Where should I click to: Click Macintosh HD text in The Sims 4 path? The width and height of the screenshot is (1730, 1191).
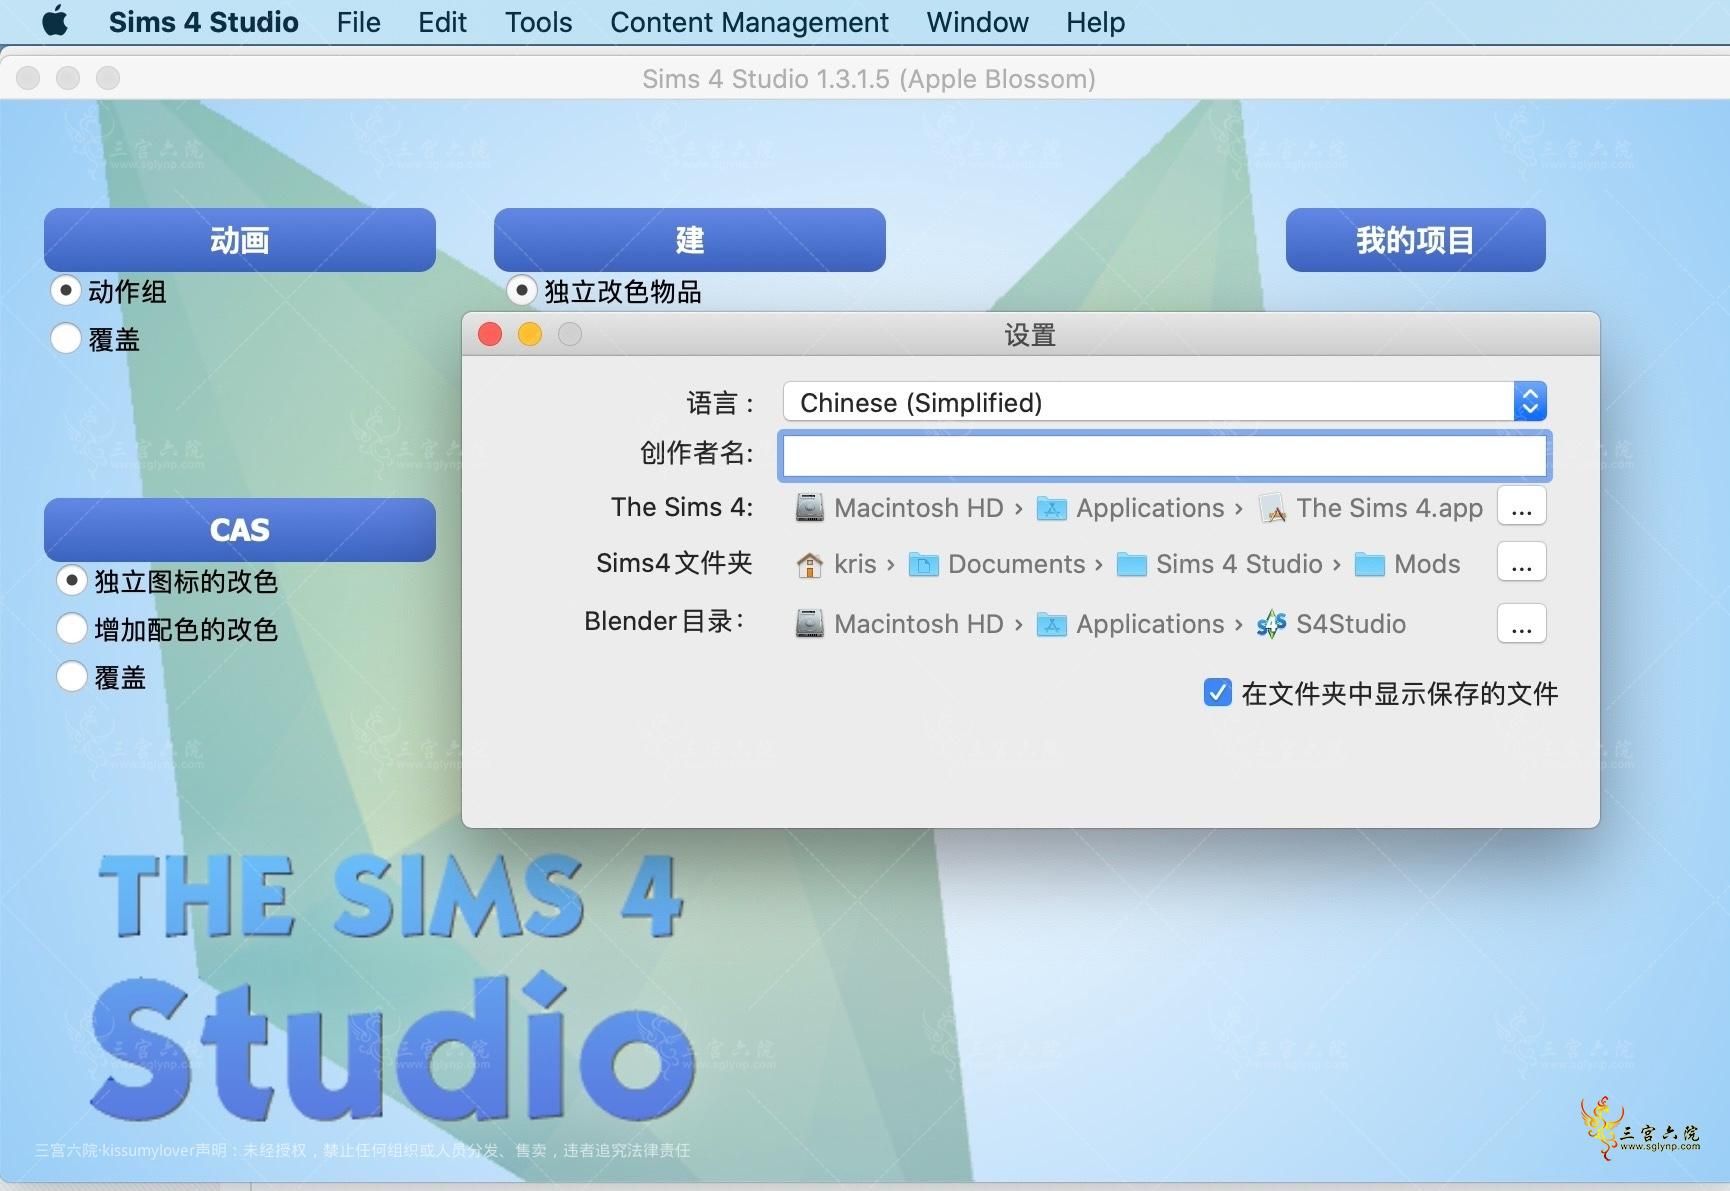click(x=919, y=508)
